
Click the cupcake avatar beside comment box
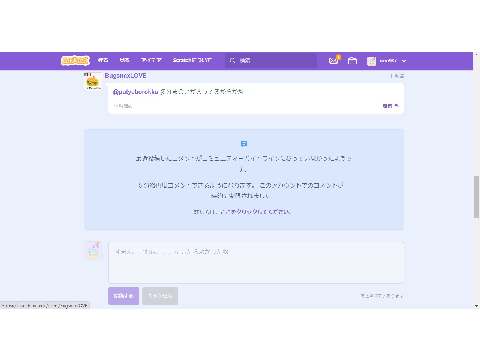pyautogui.click(x=93, y=251)
